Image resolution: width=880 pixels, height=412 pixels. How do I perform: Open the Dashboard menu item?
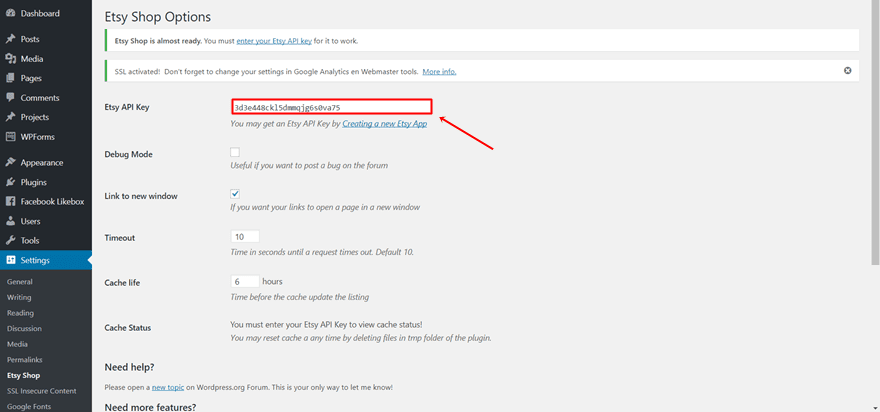(40, 13)
